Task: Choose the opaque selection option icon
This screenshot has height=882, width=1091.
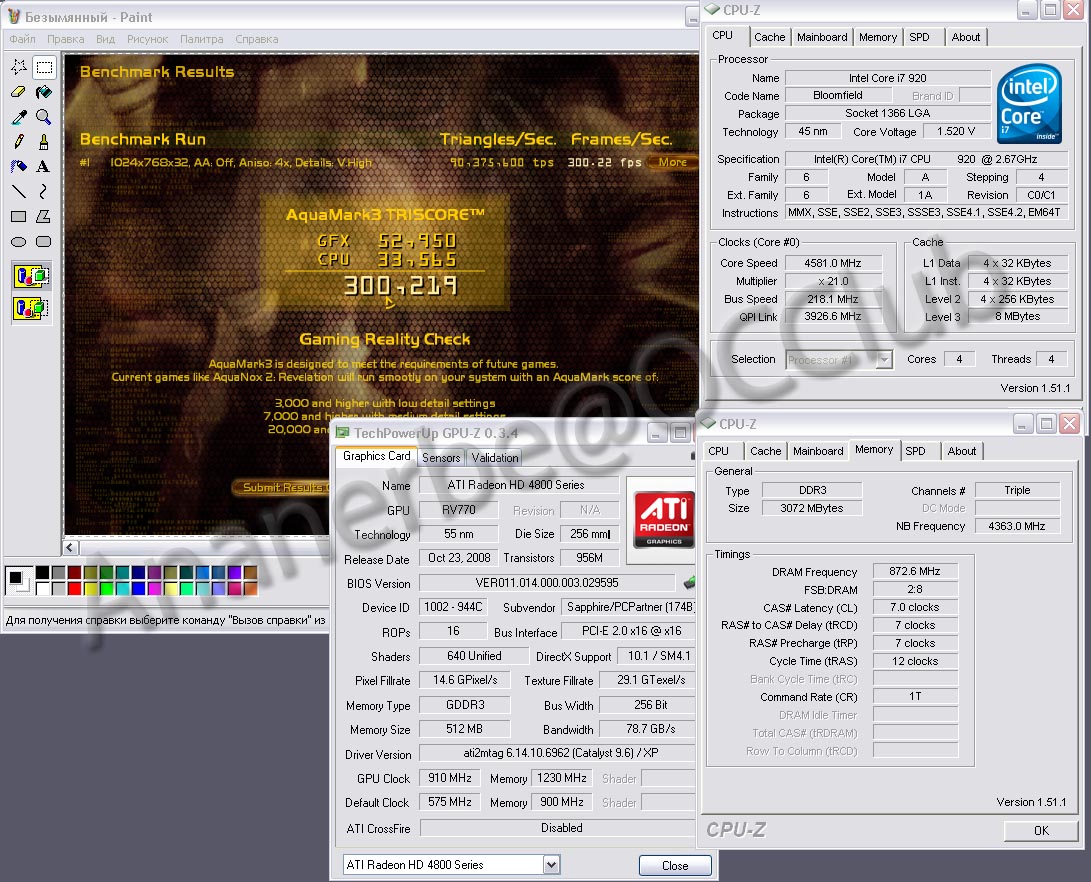Action: coord(31,276)
